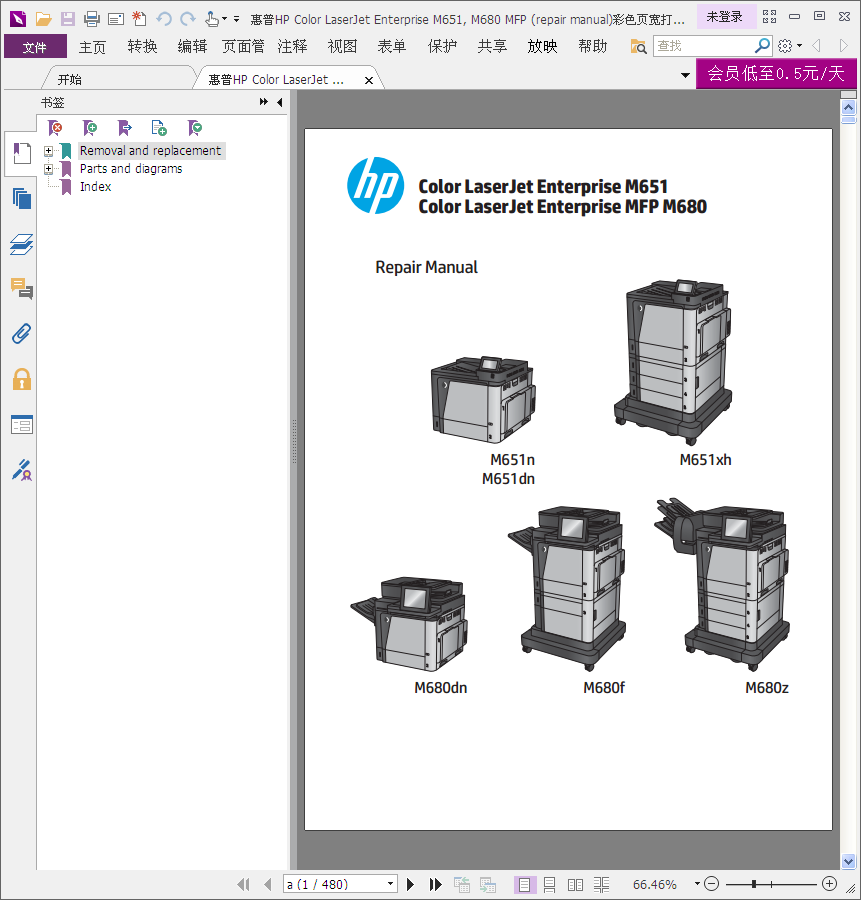Viewport: 861px width, 900px height.
Task: Open the Attachments paperclip panel
Action: click(22, 333)
